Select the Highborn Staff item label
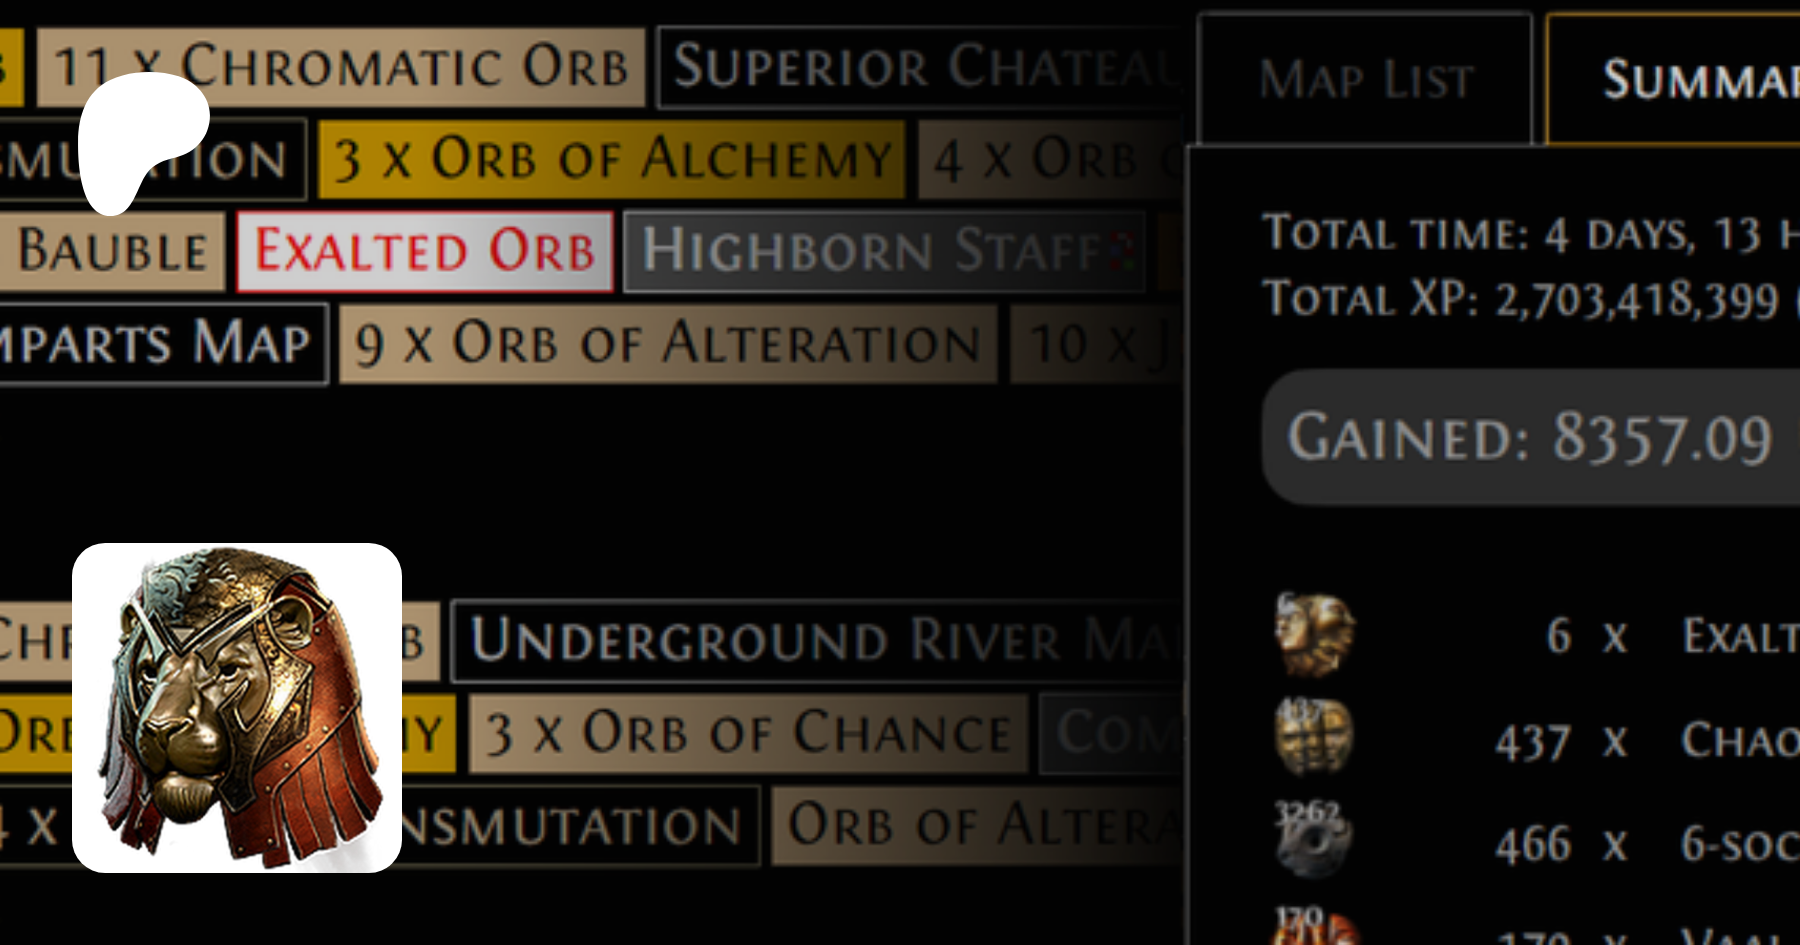Viewport: 1800px width, 945px height. (x=884, y=251)
